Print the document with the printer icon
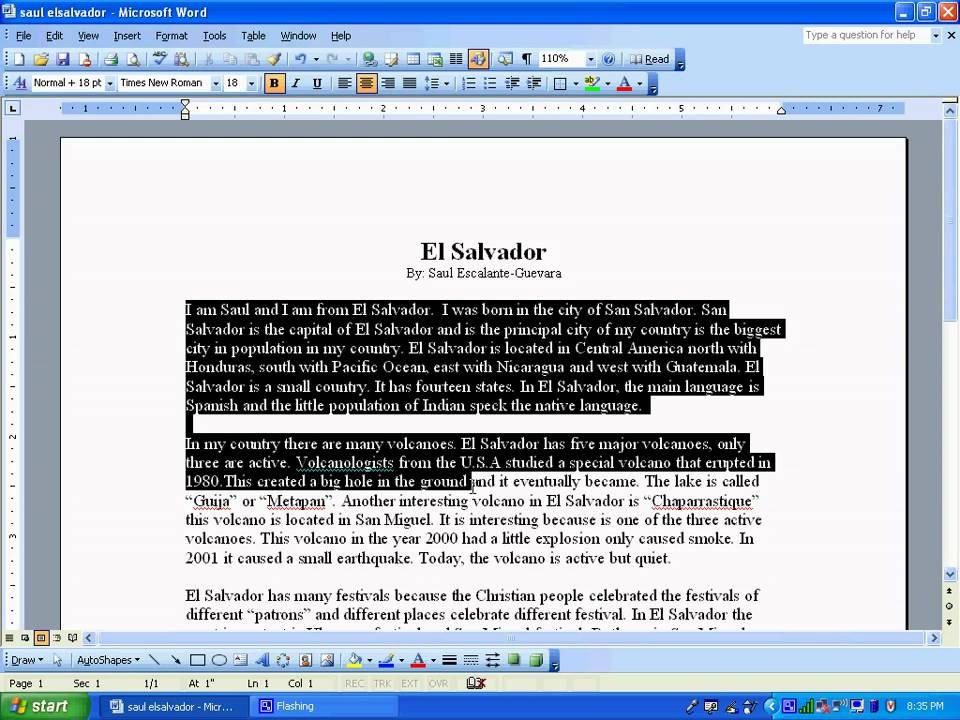The image size is (960, 720). click(x=111, y=59)
